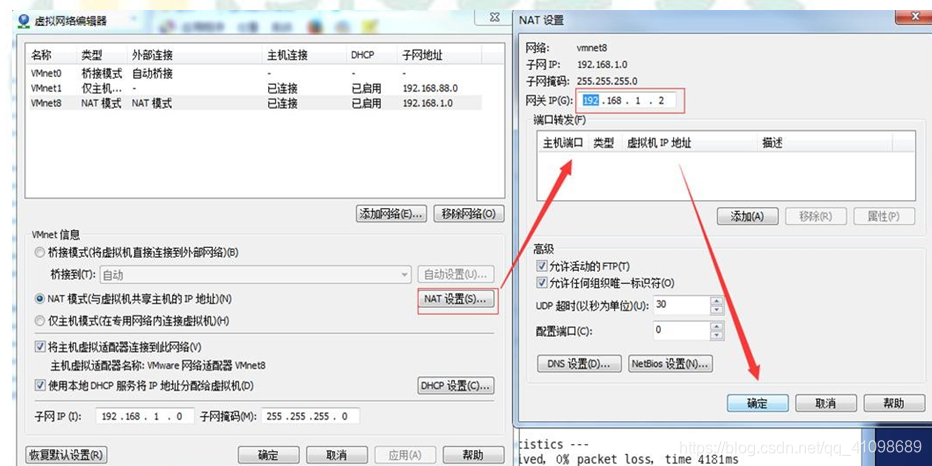Screen dimensions: 932x466
Task: Select bridged mode radio button (桥接模式)
Action: tap(40, 253)
